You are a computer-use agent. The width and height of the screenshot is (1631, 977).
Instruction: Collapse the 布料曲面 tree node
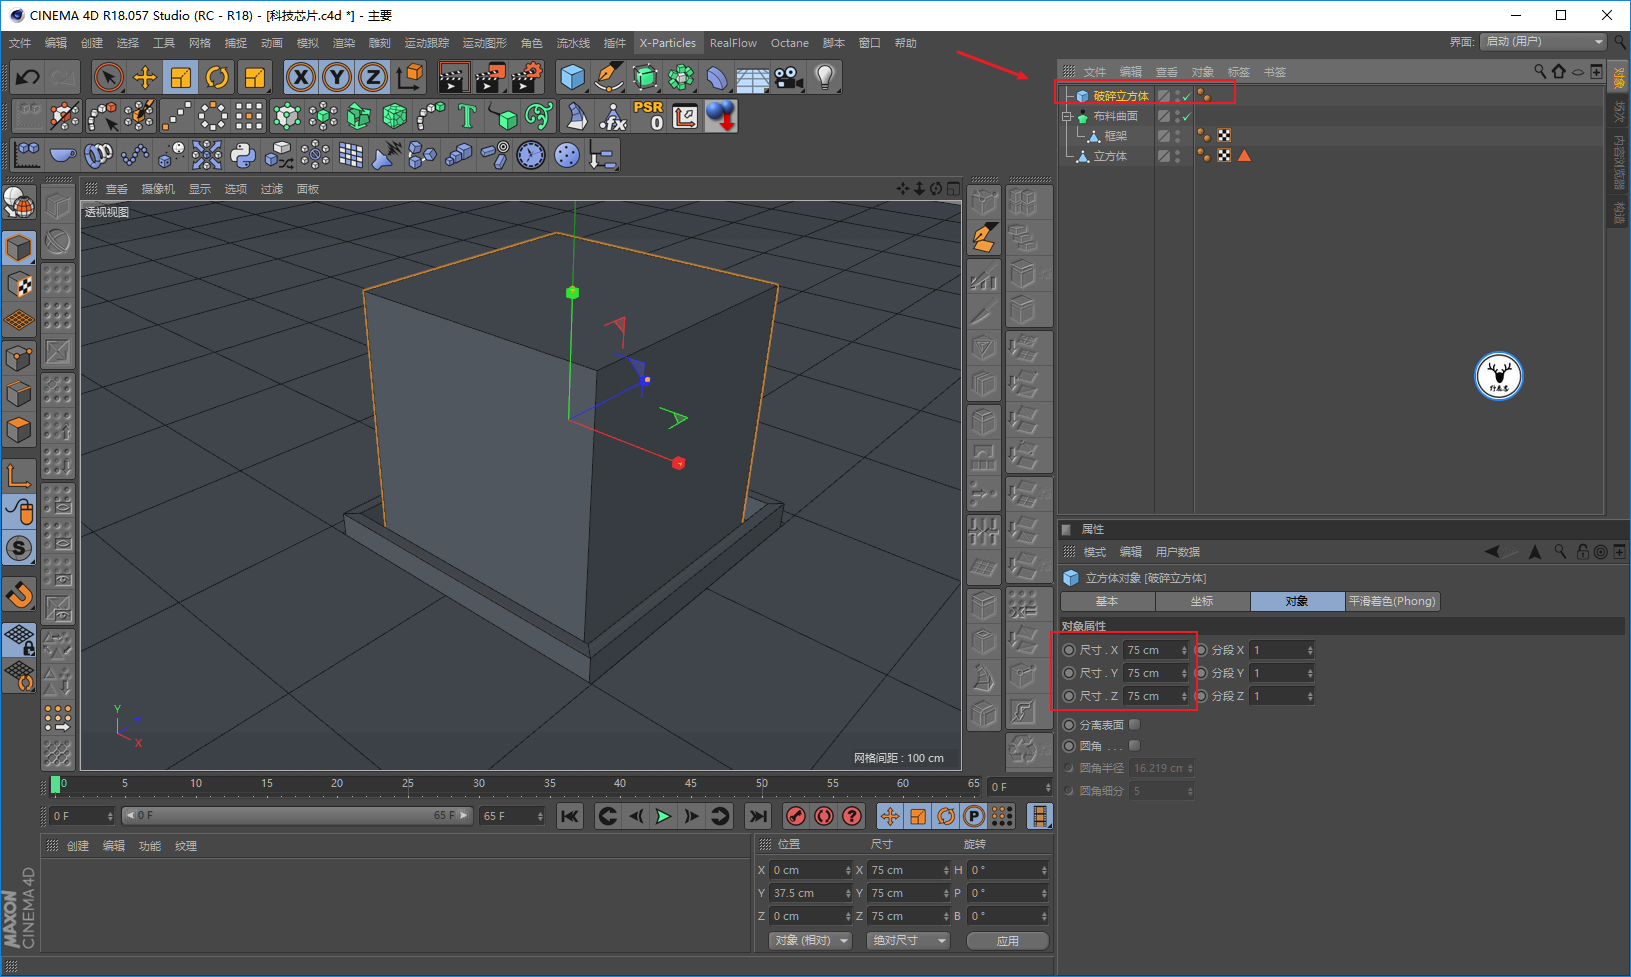tap(1067, 116)
